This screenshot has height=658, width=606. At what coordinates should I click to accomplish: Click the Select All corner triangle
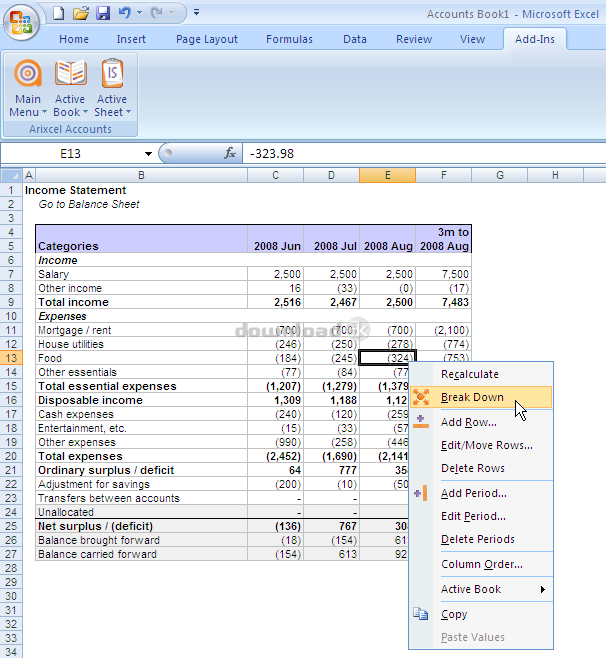(x=11, y=175)
